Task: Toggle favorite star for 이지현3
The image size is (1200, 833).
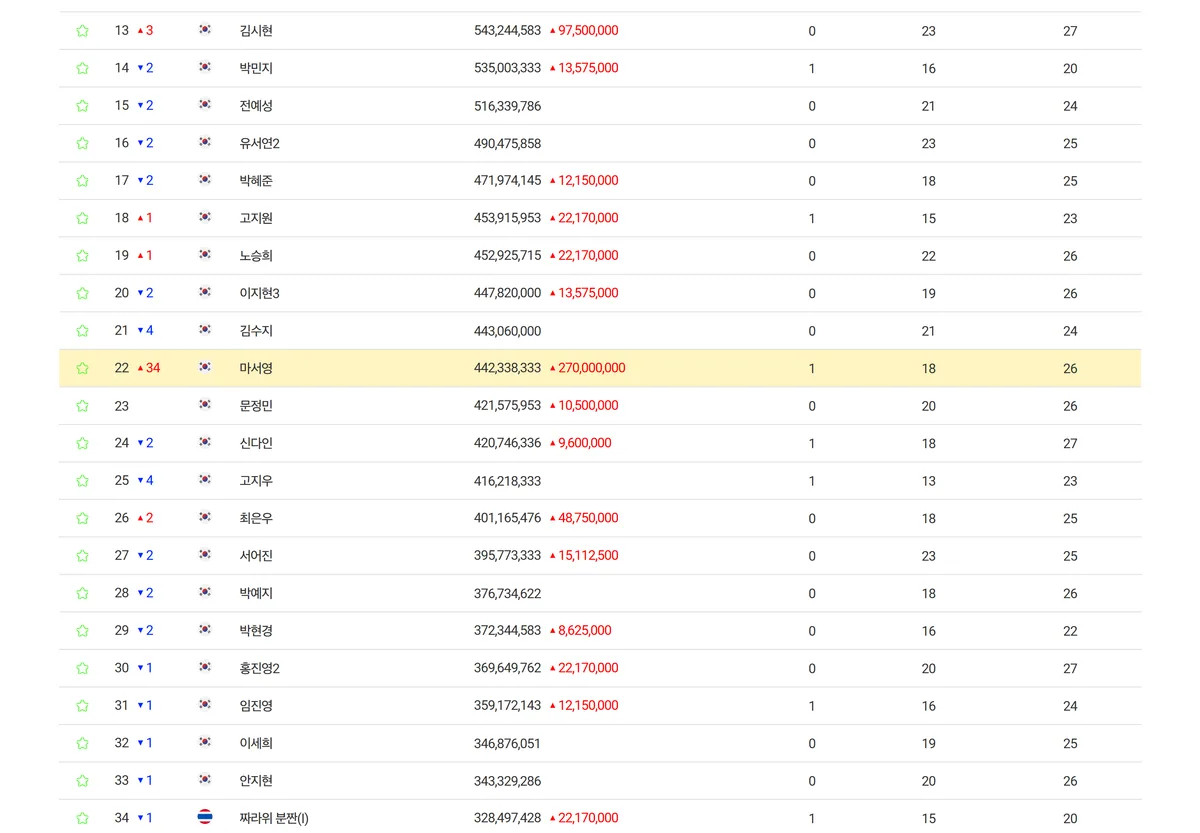Action: [x=82, y=293]
